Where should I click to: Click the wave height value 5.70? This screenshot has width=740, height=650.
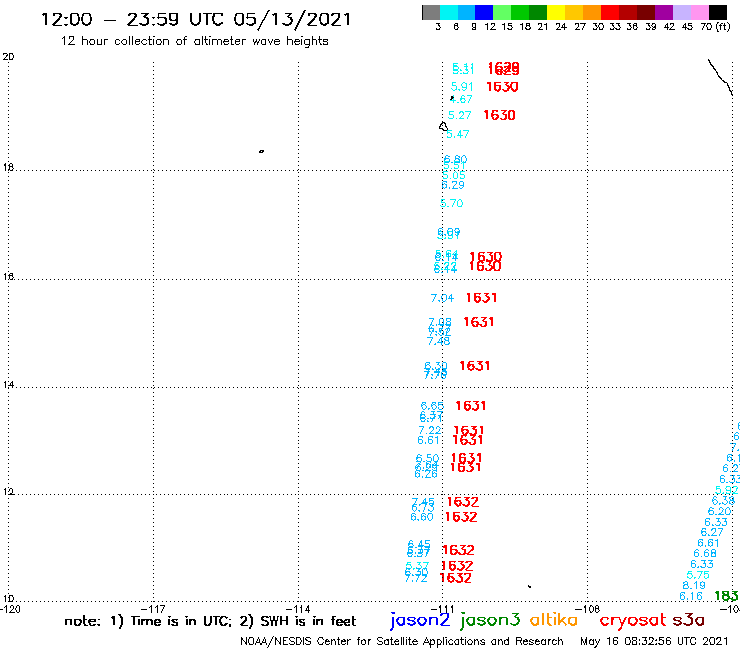click(452, 203)
